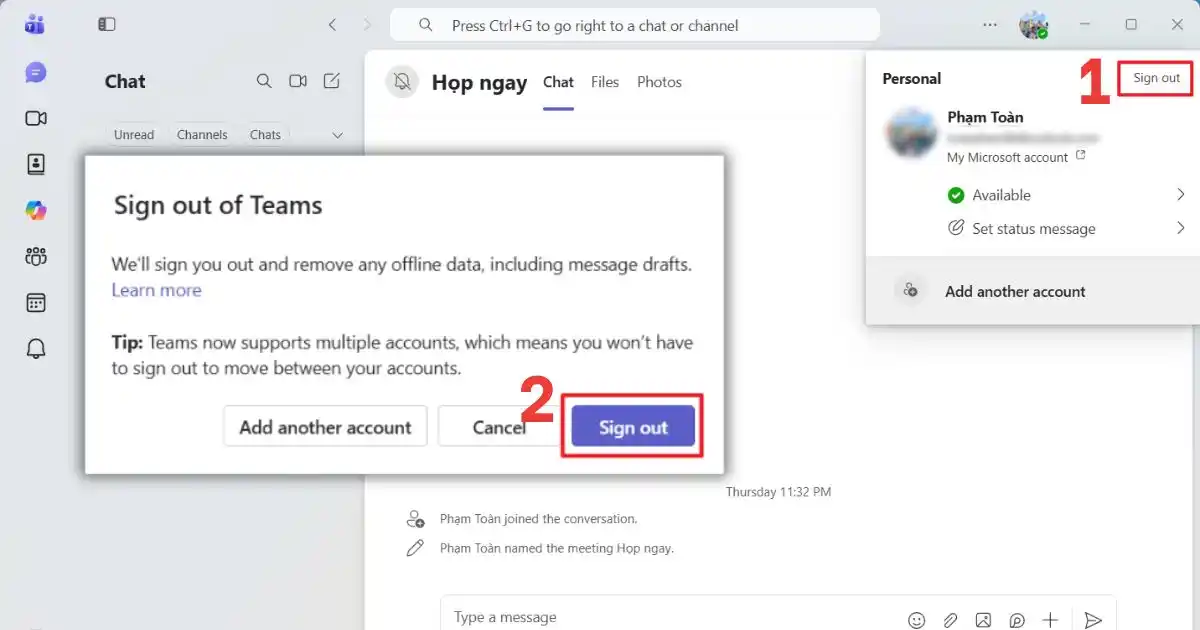Filter chats by Channels
Screen dimensions: 1200x630
pyautogui.click(x=202, y=135)
